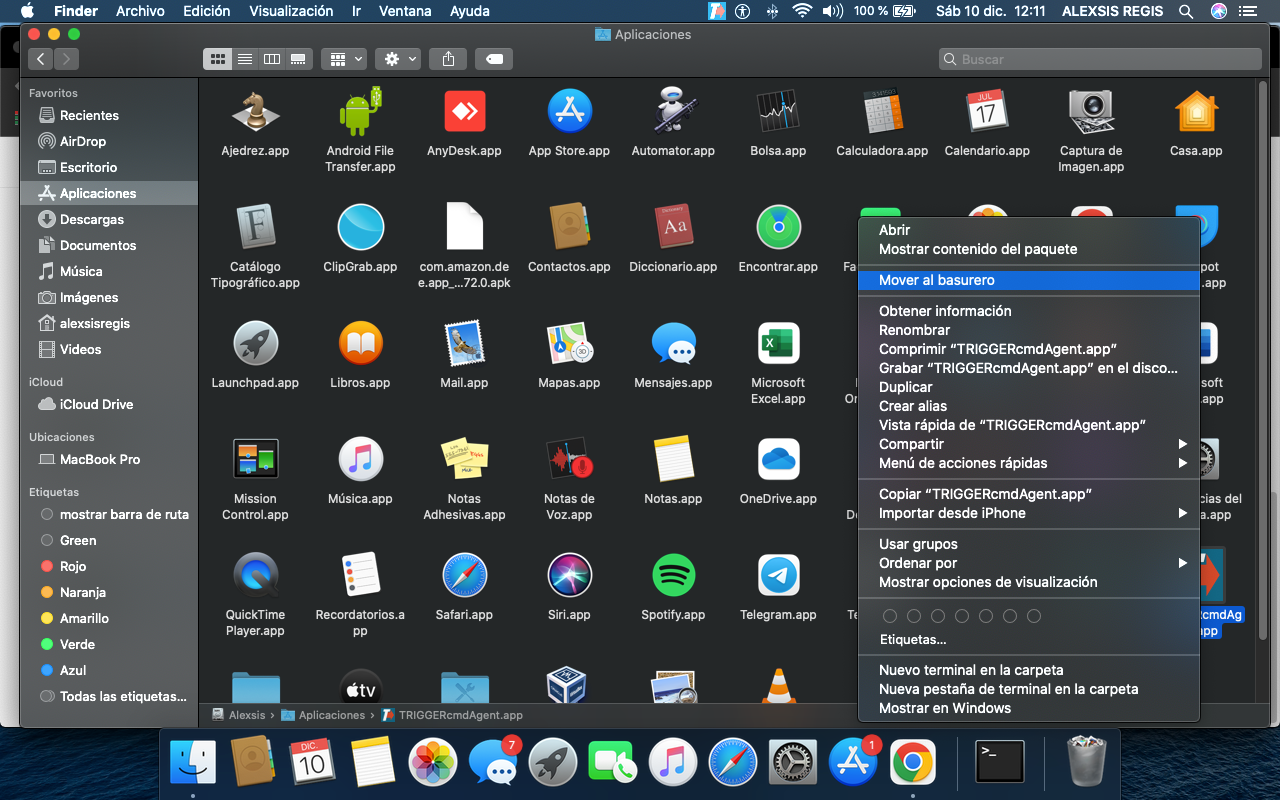Select Catálogo Tipográfico.app icon
Viewport: 1280px width, 800px height.
coord(255,227)
